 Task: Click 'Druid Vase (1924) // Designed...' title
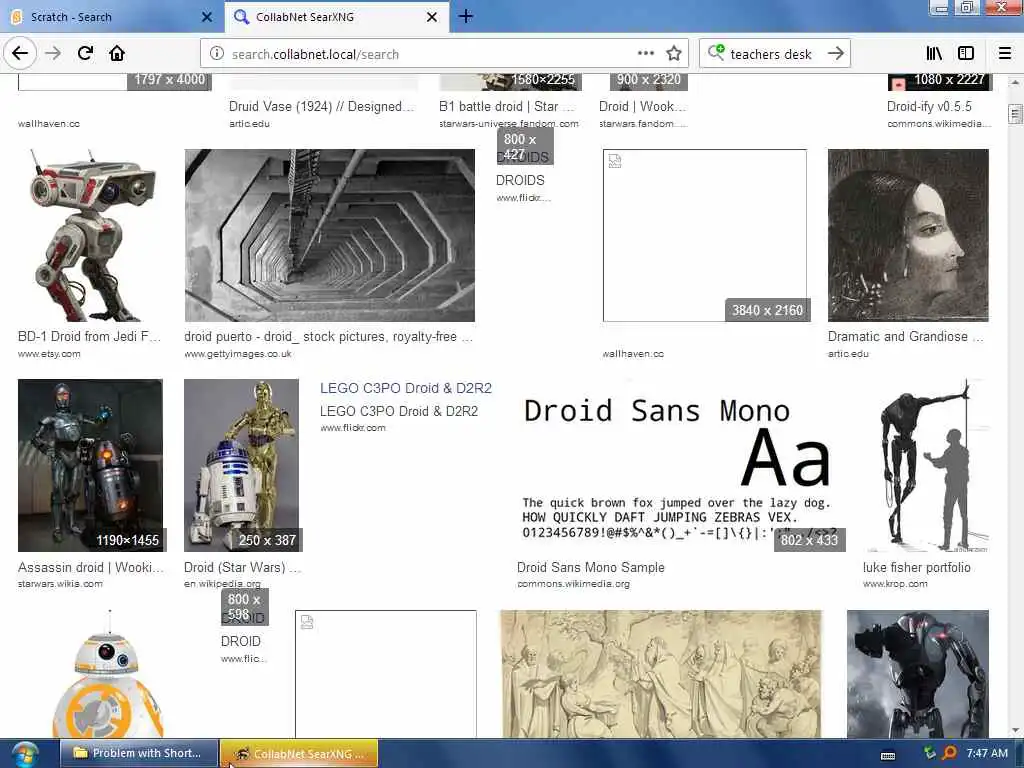(321, 106)
